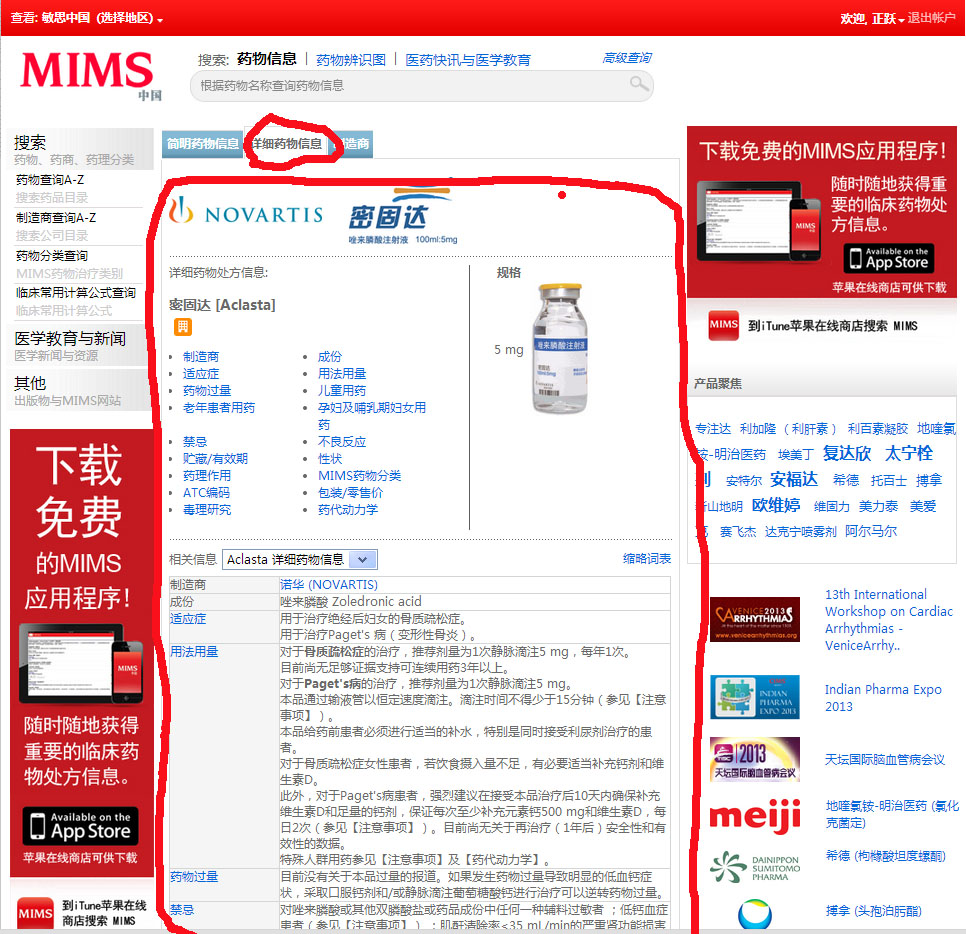The height and width of the screenshot is (934, 966).
Task: Jump to 用法用量 section in the bullet list
Action: [342, 374]
